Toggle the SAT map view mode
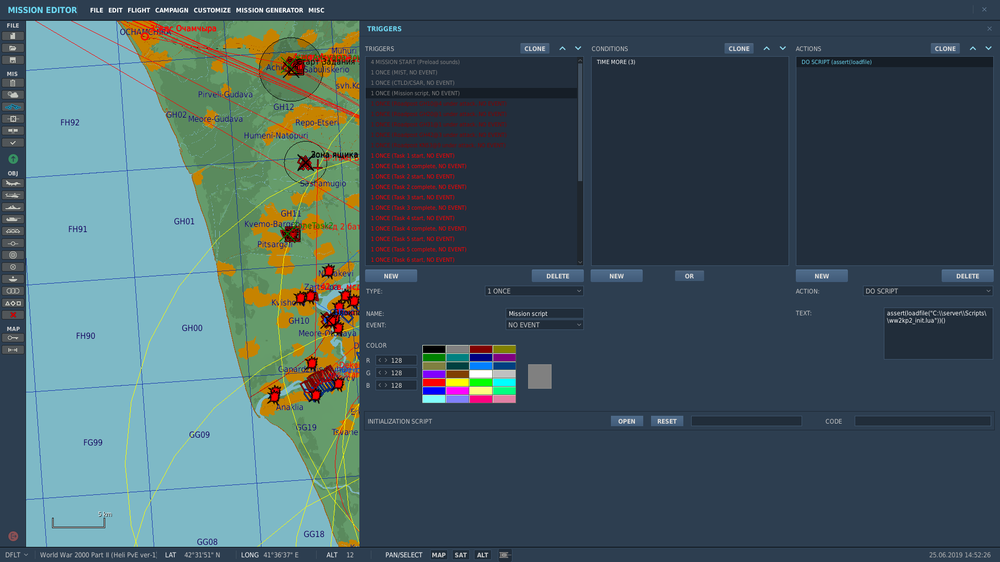 pyautogui.click(x=461, y=555)
